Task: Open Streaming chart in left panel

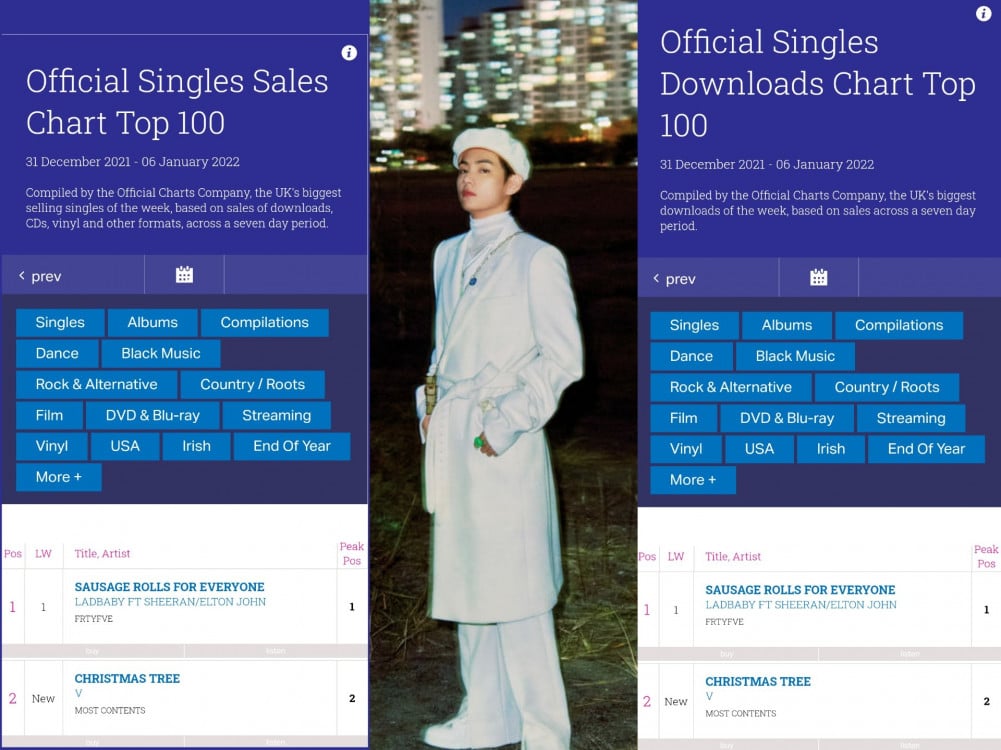Action: point(276,415)
